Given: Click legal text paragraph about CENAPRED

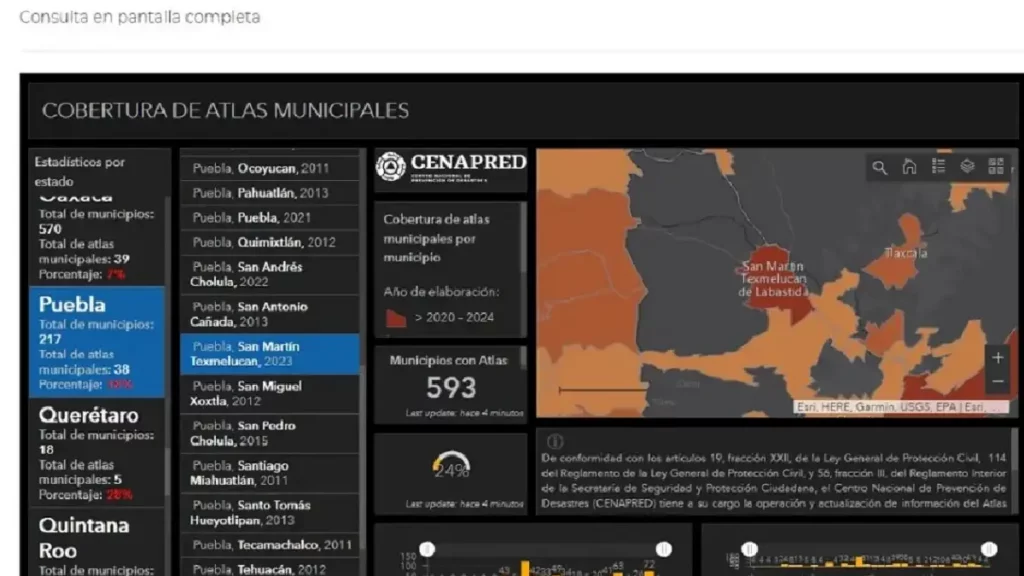Looking at the screenshot, I should coord(774,481).
